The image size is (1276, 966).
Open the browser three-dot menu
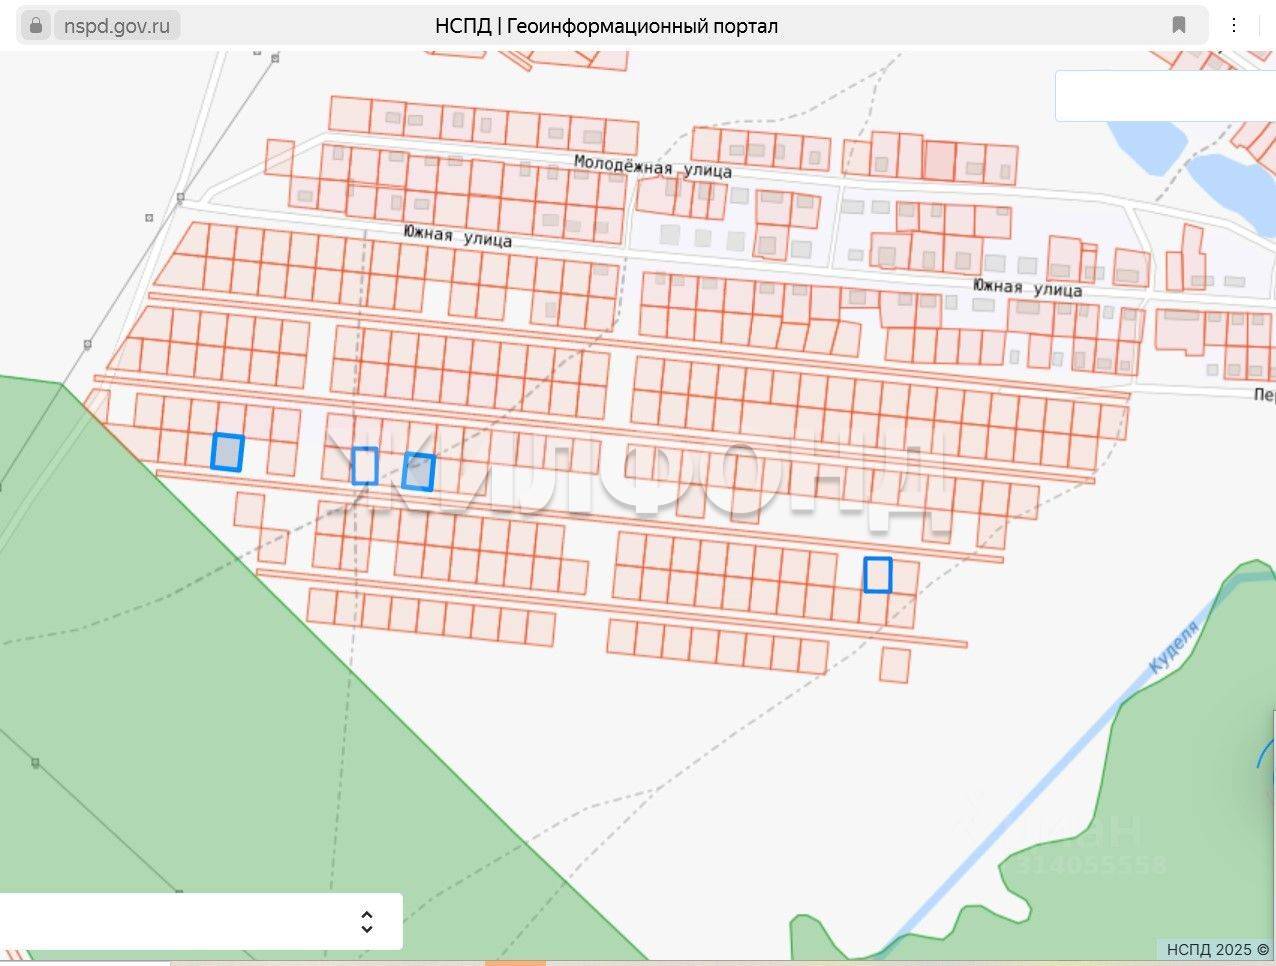pyautogui.click(x=1234, y=26)
